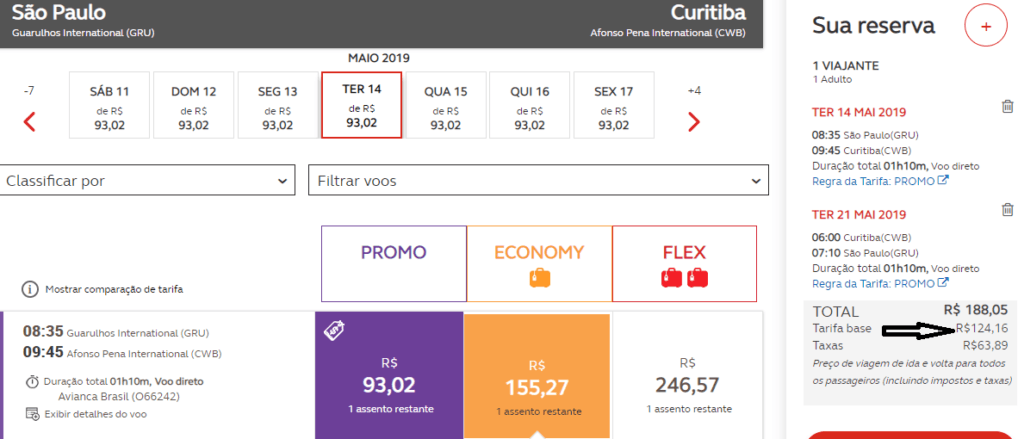Viewport: 1024px width, 439px height.
Task: Click the previous dates red left arrow
Action: coord(29,122)
